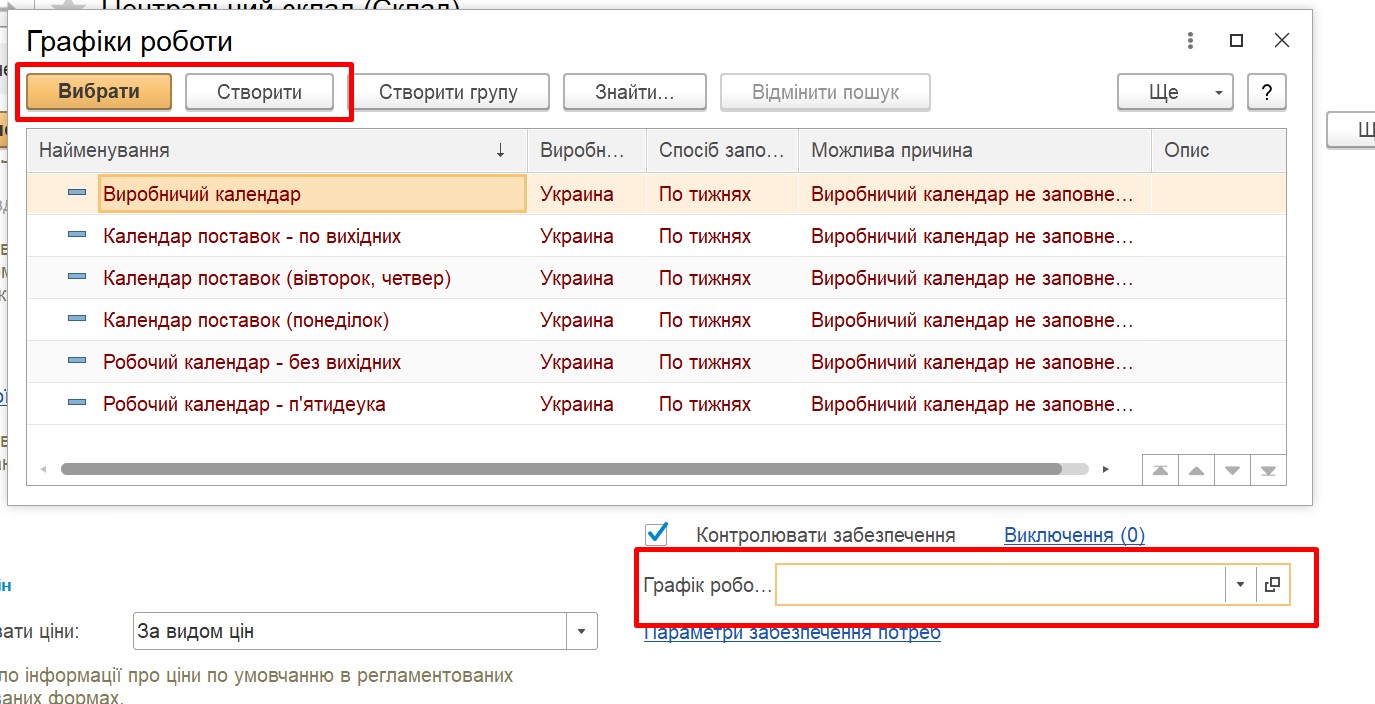Image resolution: width=1375 pixels, height=704 pixels.
Task: Open the Виключення (0) link
Action: [1074, 535]
